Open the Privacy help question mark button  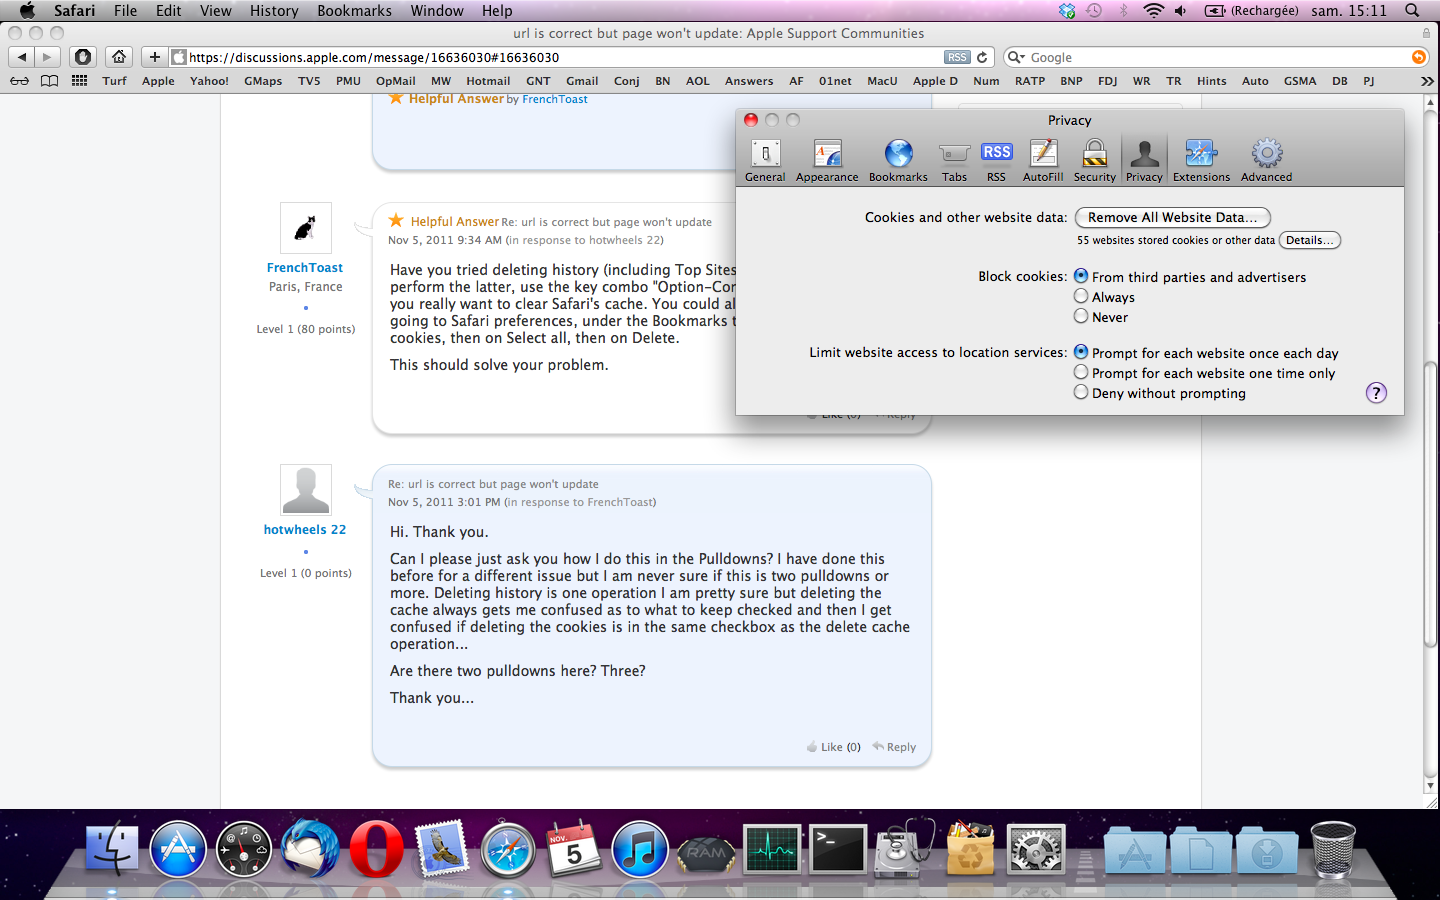(1376, 393)
